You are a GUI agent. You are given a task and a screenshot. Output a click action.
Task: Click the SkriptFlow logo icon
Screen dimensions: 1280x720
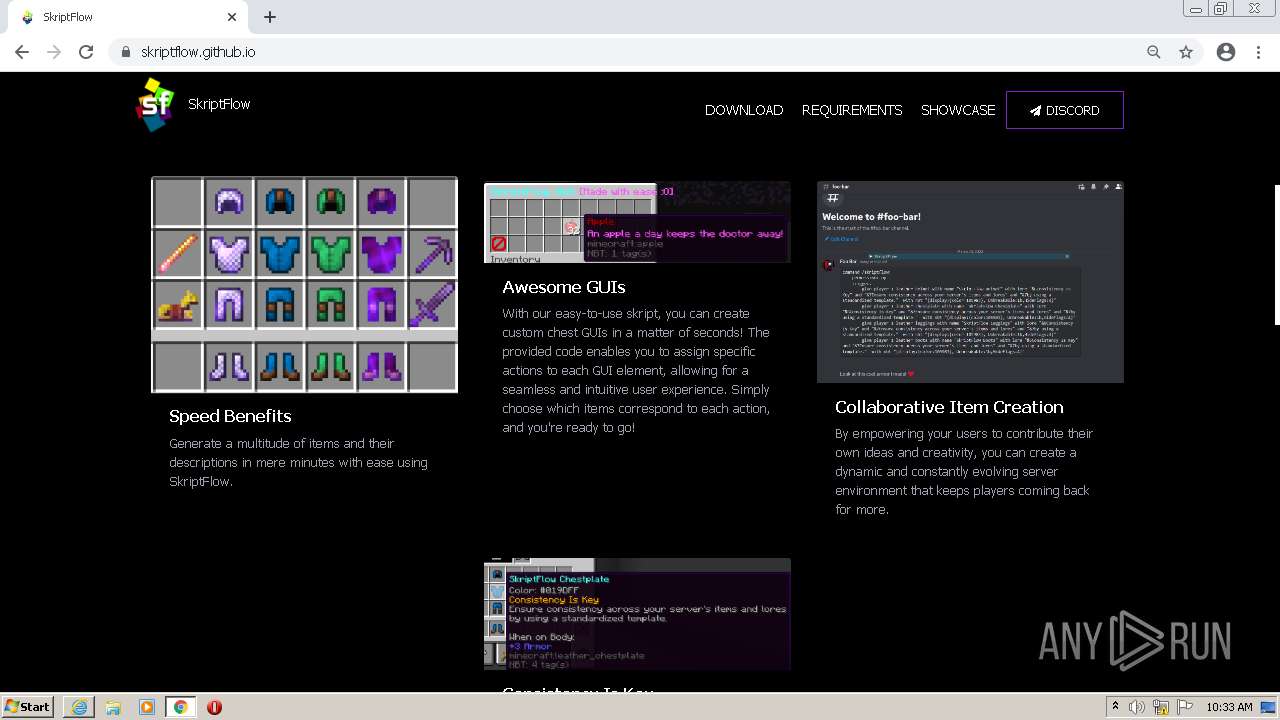tap(154, 105)
